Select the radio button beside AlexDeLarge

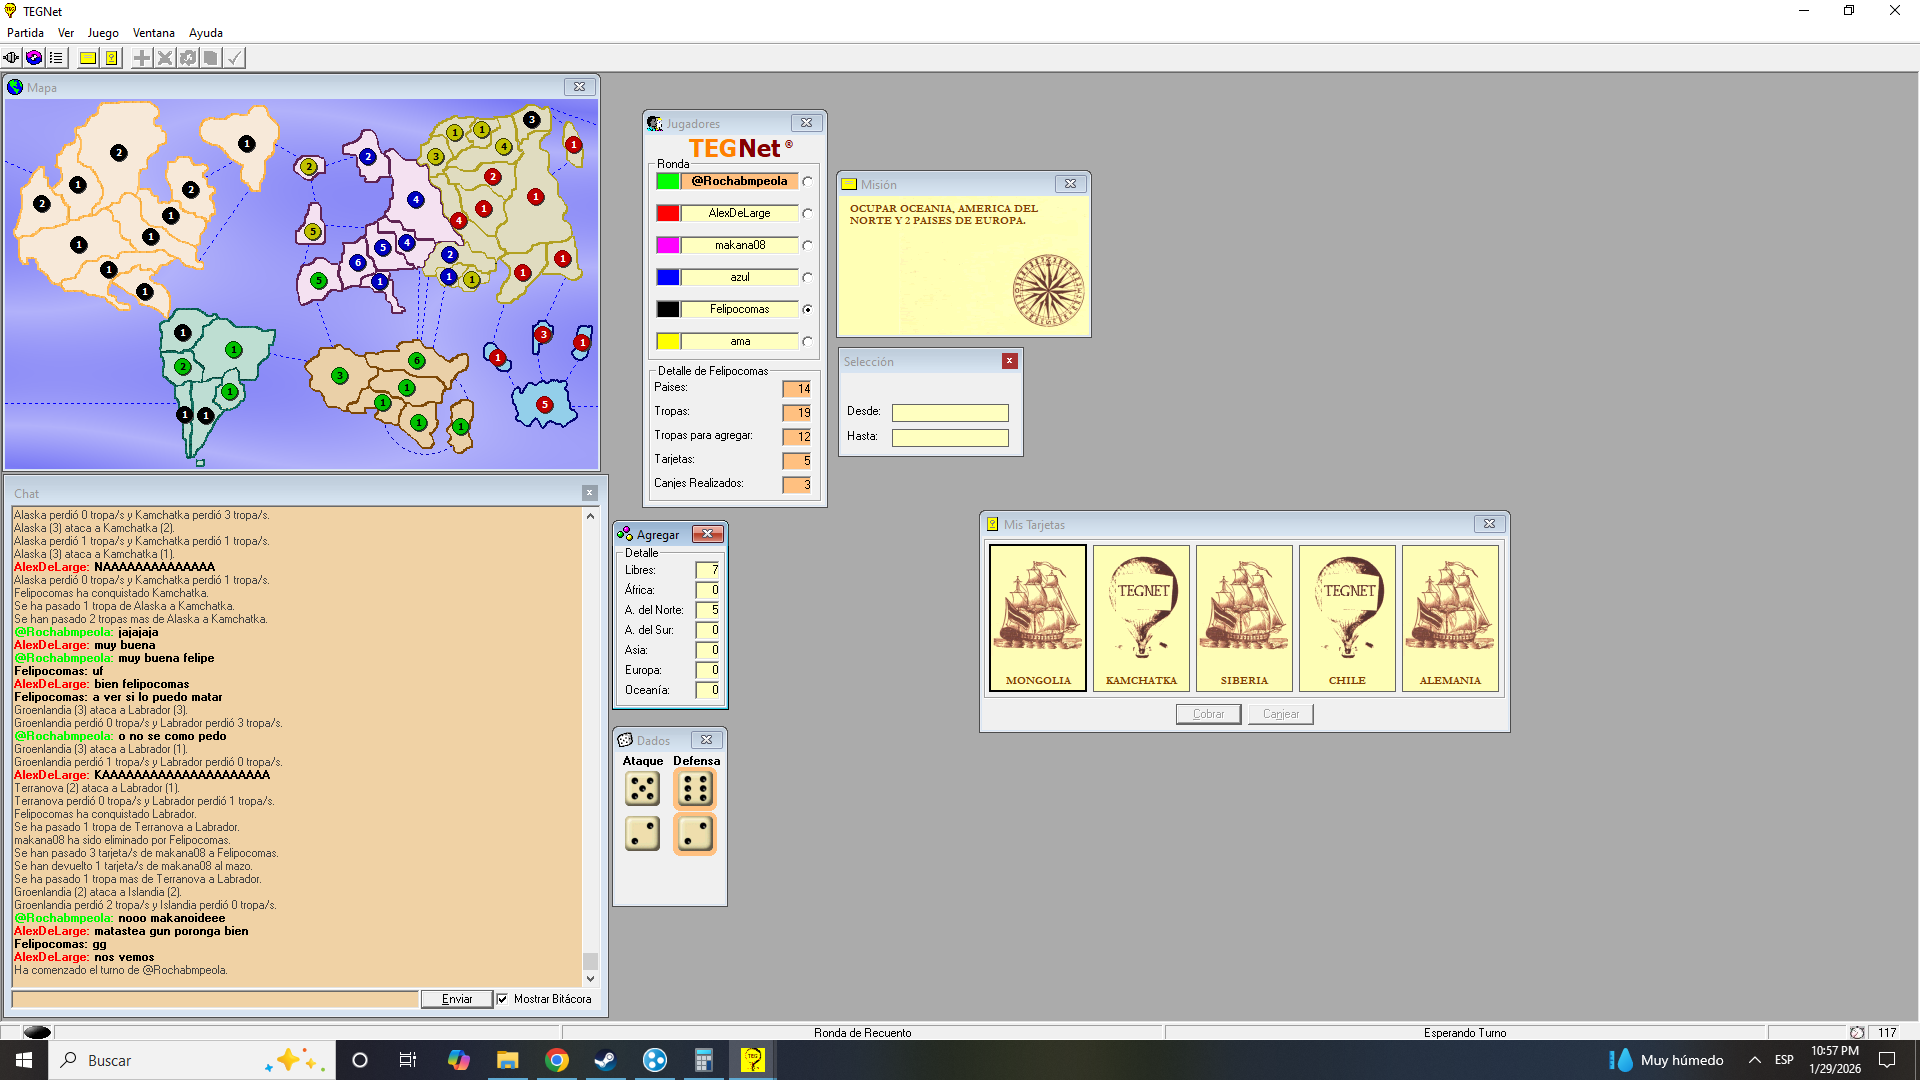pos(807,213)
